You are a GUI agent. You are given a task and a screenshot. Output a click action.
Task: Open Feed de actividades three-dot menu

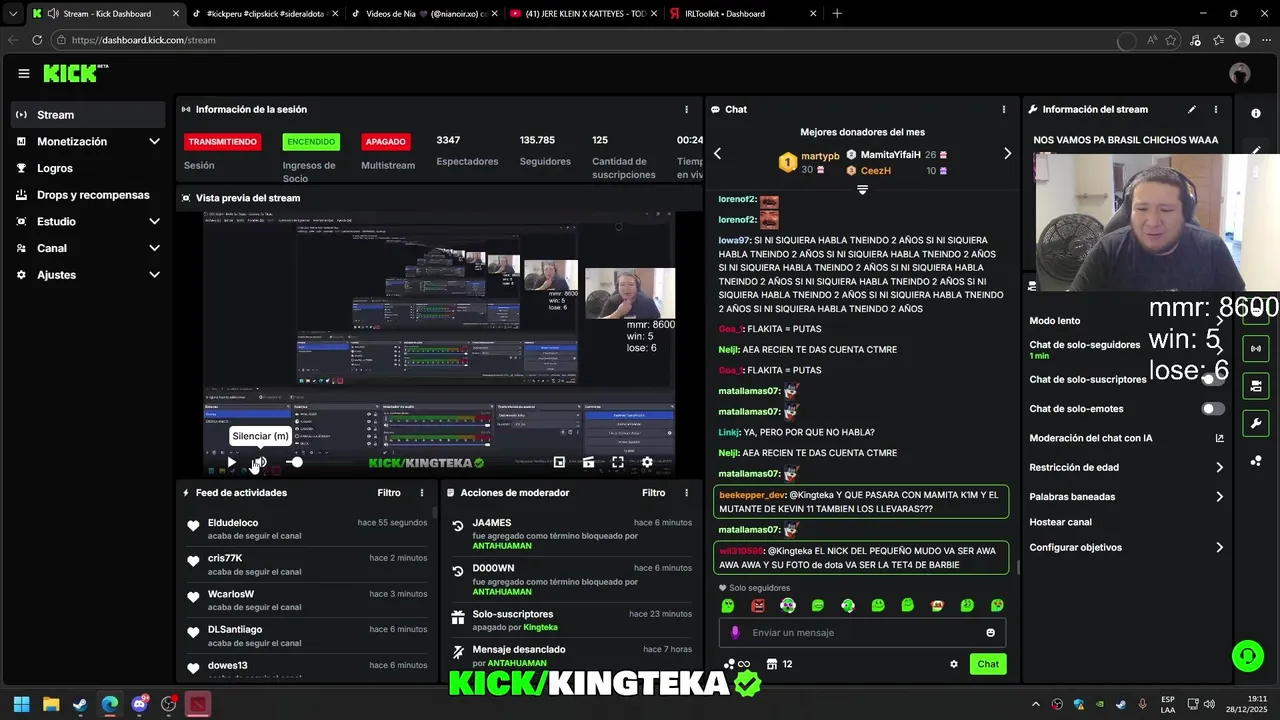click(422, 493)
